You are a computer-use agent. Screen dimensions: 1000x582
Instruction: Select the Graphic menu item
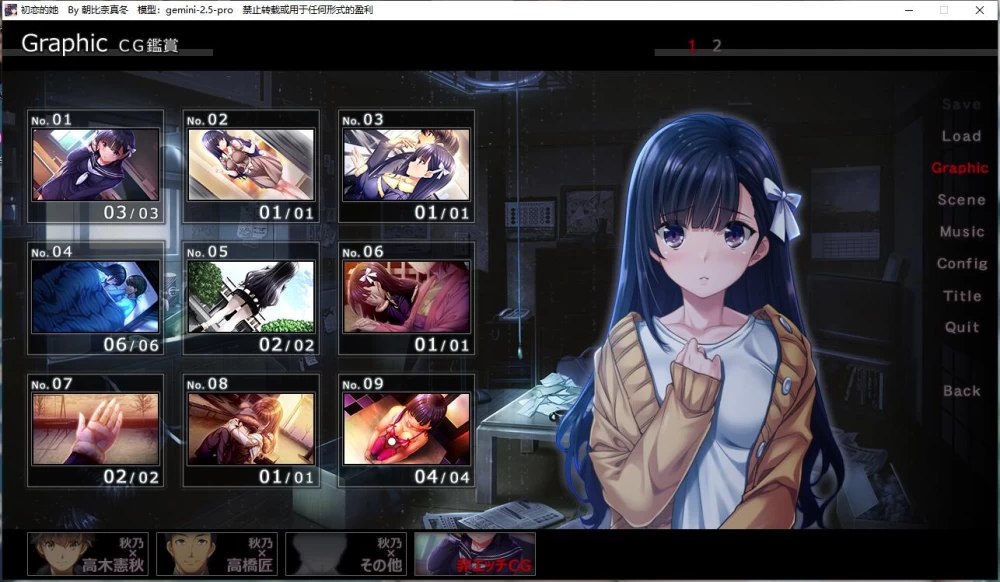pos(959,168)
